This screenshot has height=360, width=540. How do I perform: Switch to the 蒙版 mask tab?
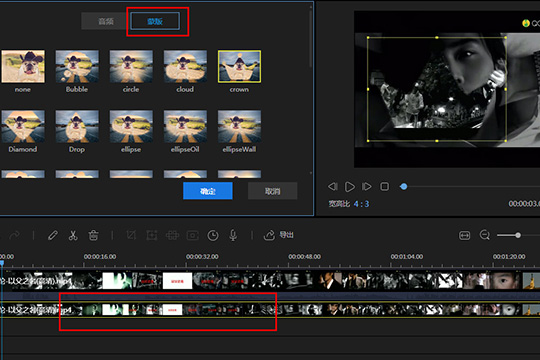(155, 21)
